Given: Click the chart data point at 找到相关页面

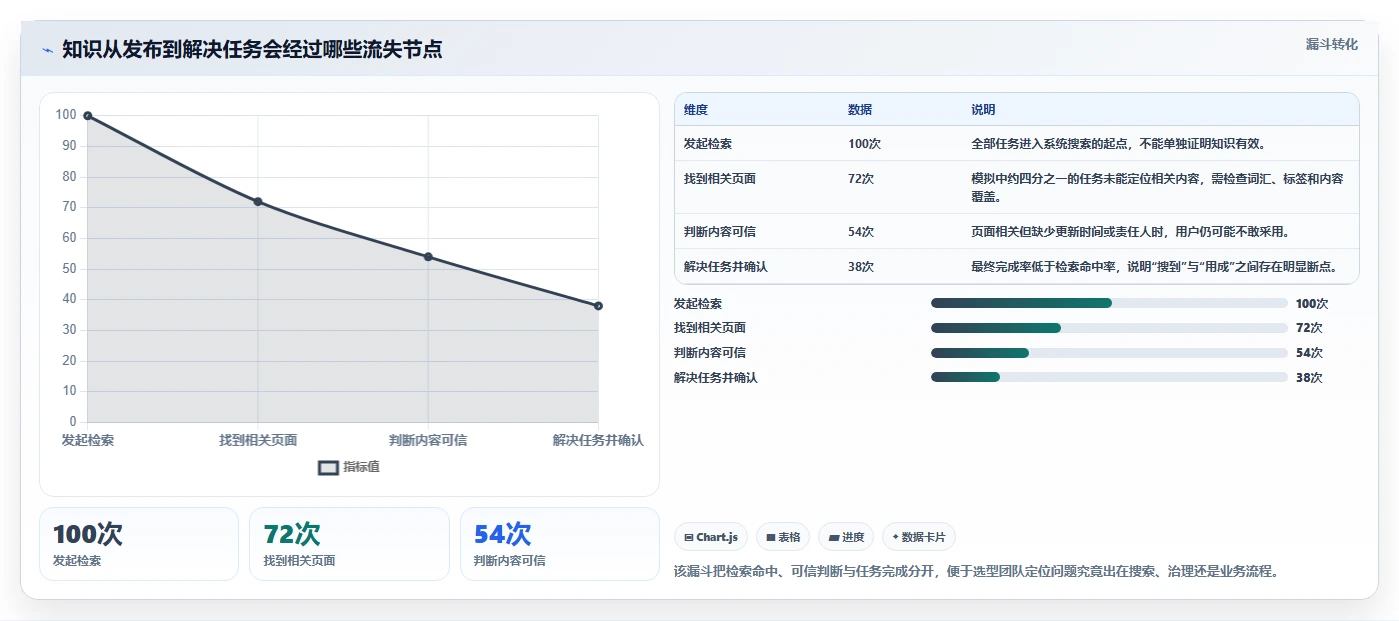Looking at the screenshot, I should tap(258, 202).
